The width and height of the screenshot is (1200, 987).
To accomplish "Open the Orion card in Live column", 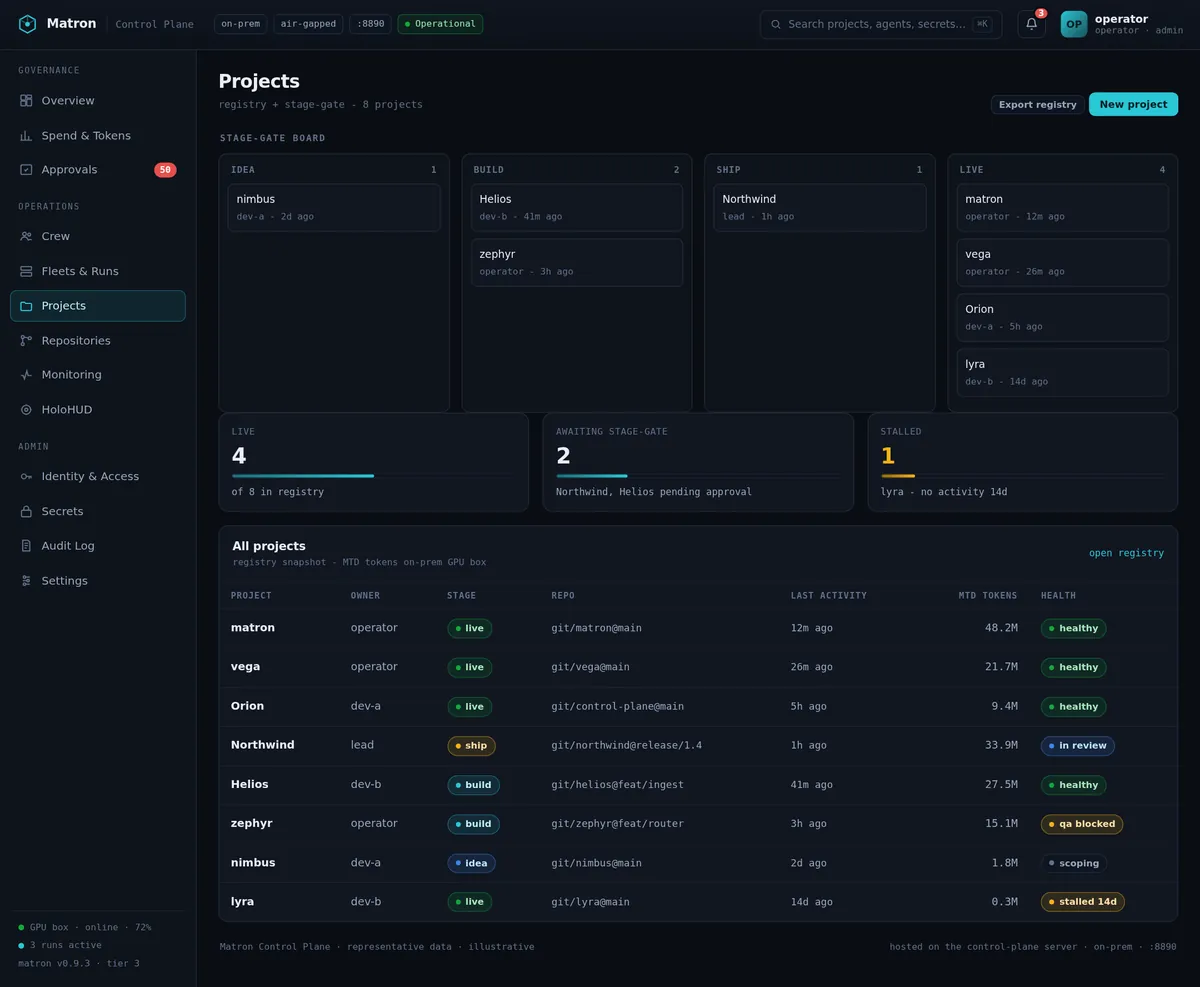I will [1063, 317].
